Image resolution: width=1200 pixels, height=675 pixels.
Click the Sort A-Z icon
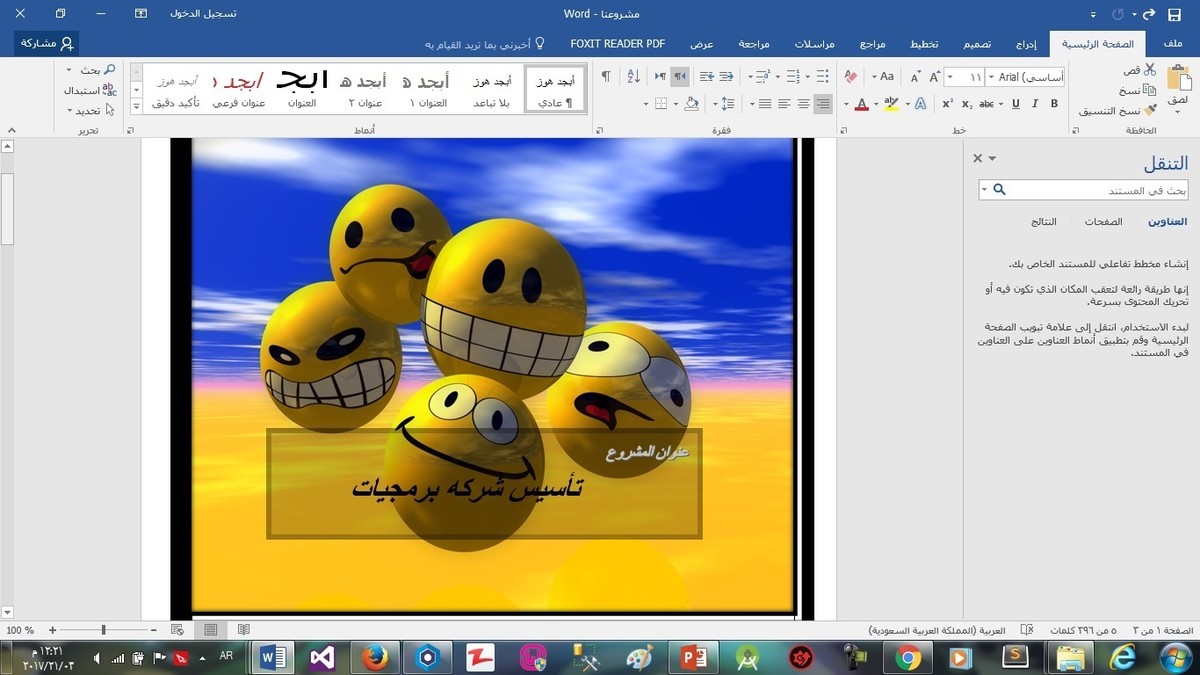tap(632, 77)
